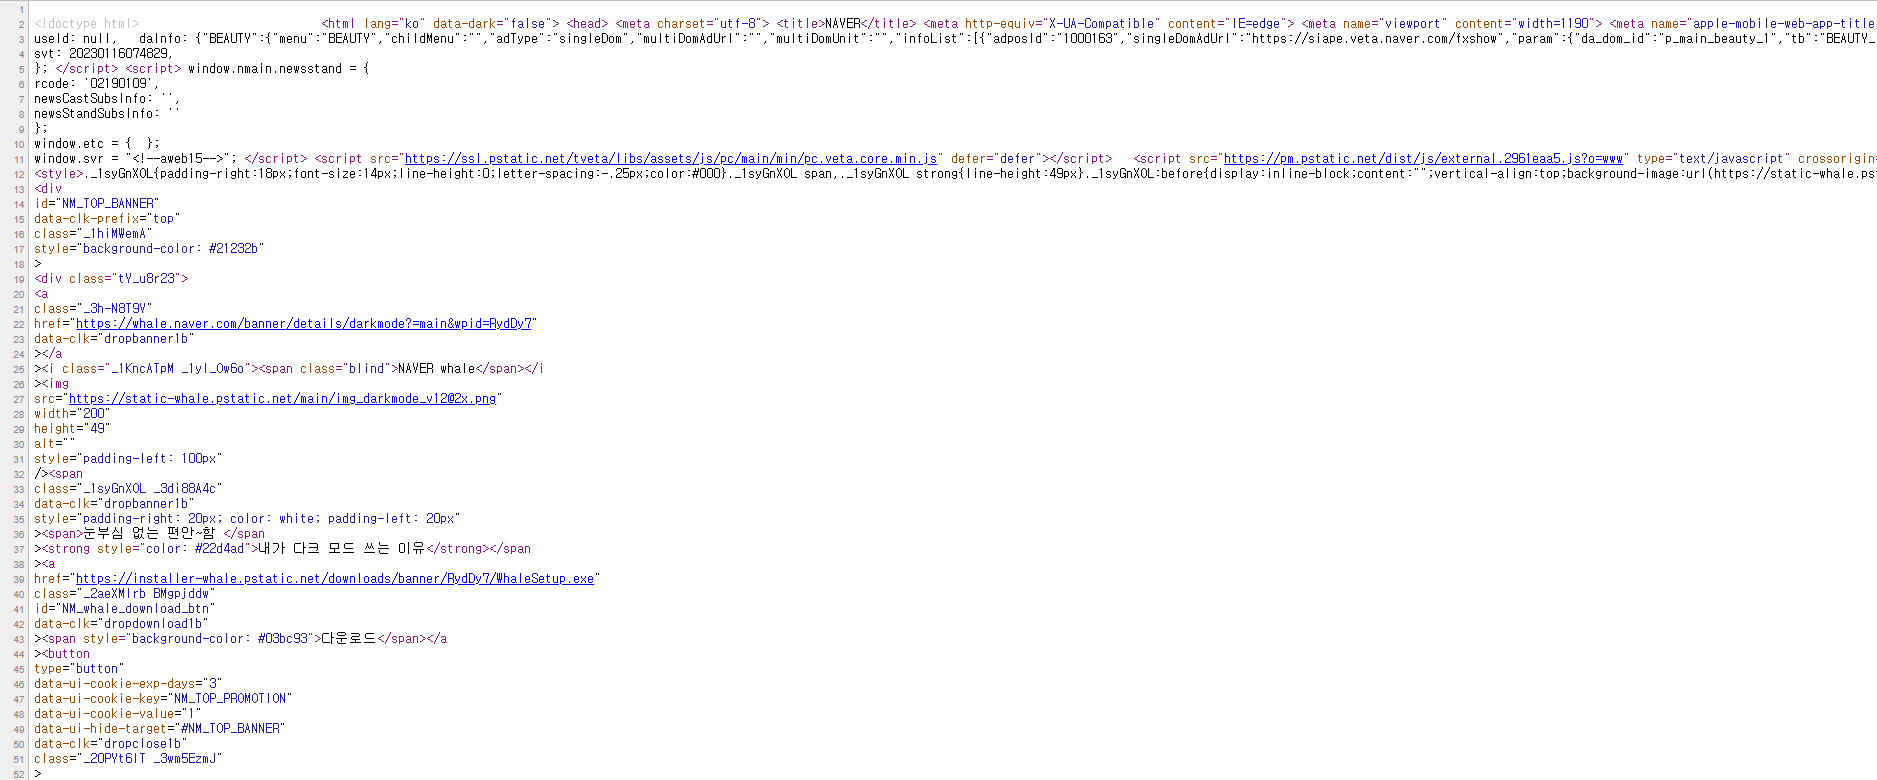The image size is (1877, 780).
Task: Open the img_darkmode_v12@2x.png image link
Action: click(283, 398)
